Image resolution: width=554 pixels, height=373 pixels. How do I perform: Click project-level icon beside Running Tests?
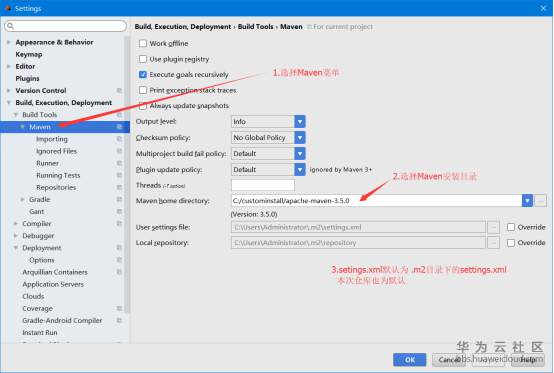(119, 176)
